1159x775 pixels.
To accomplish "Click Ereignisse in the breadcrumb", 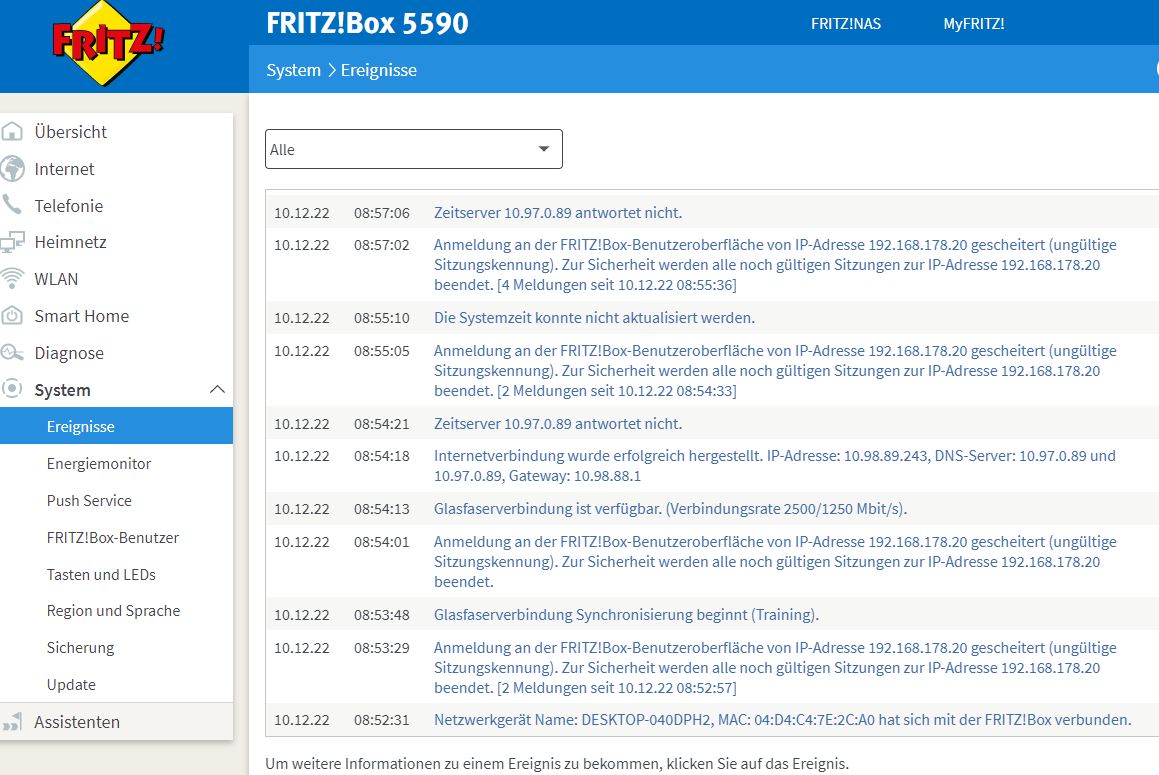I will pos(378,70).
